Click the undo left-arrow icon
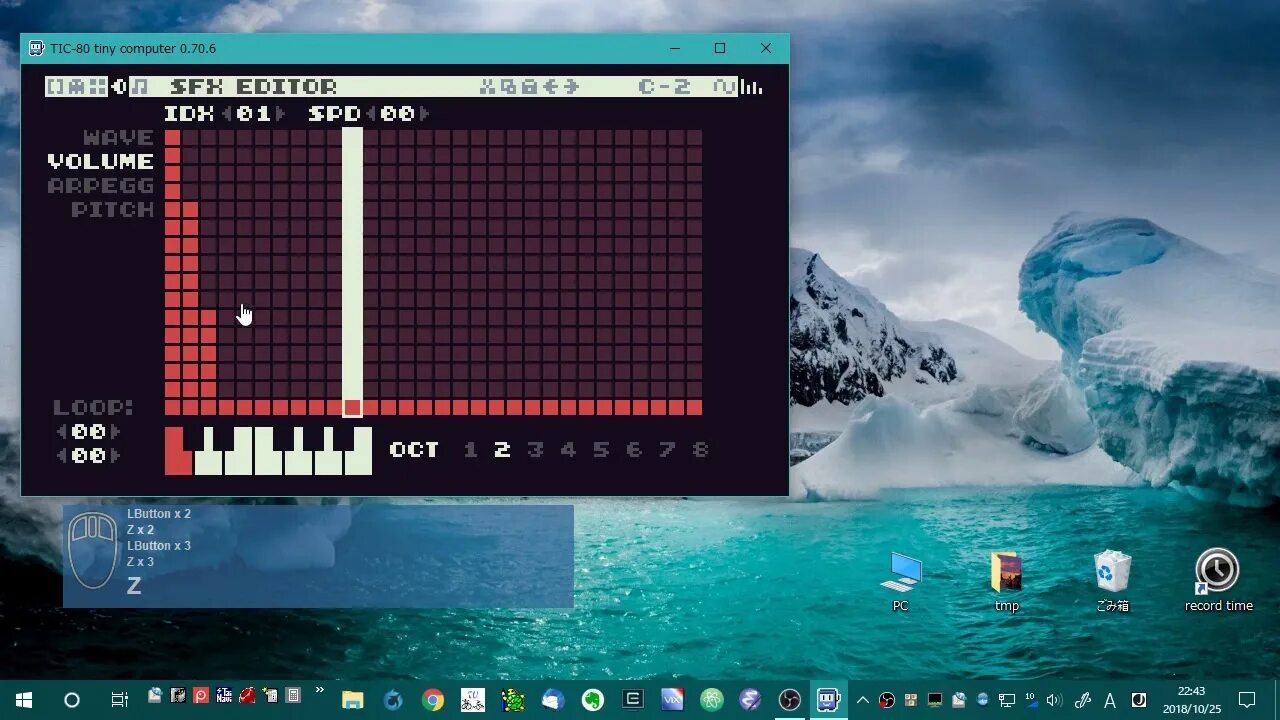The image size is (1280, 720). coord(551,87)
